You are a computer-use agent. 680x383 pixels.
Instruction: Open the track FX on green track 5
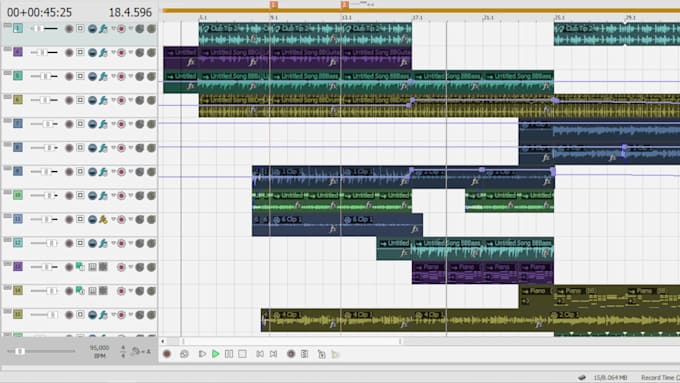[x=103, y=76]
